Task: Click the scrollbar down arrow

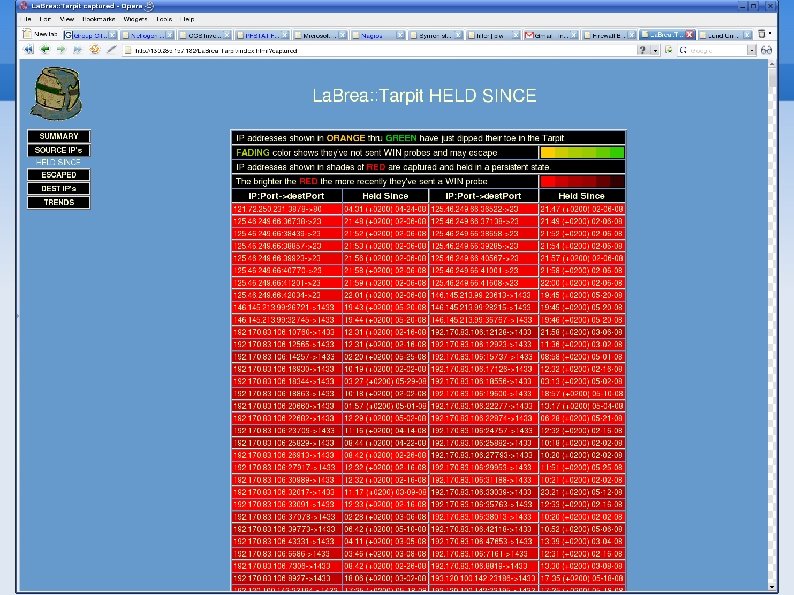Action: [772, 587]
